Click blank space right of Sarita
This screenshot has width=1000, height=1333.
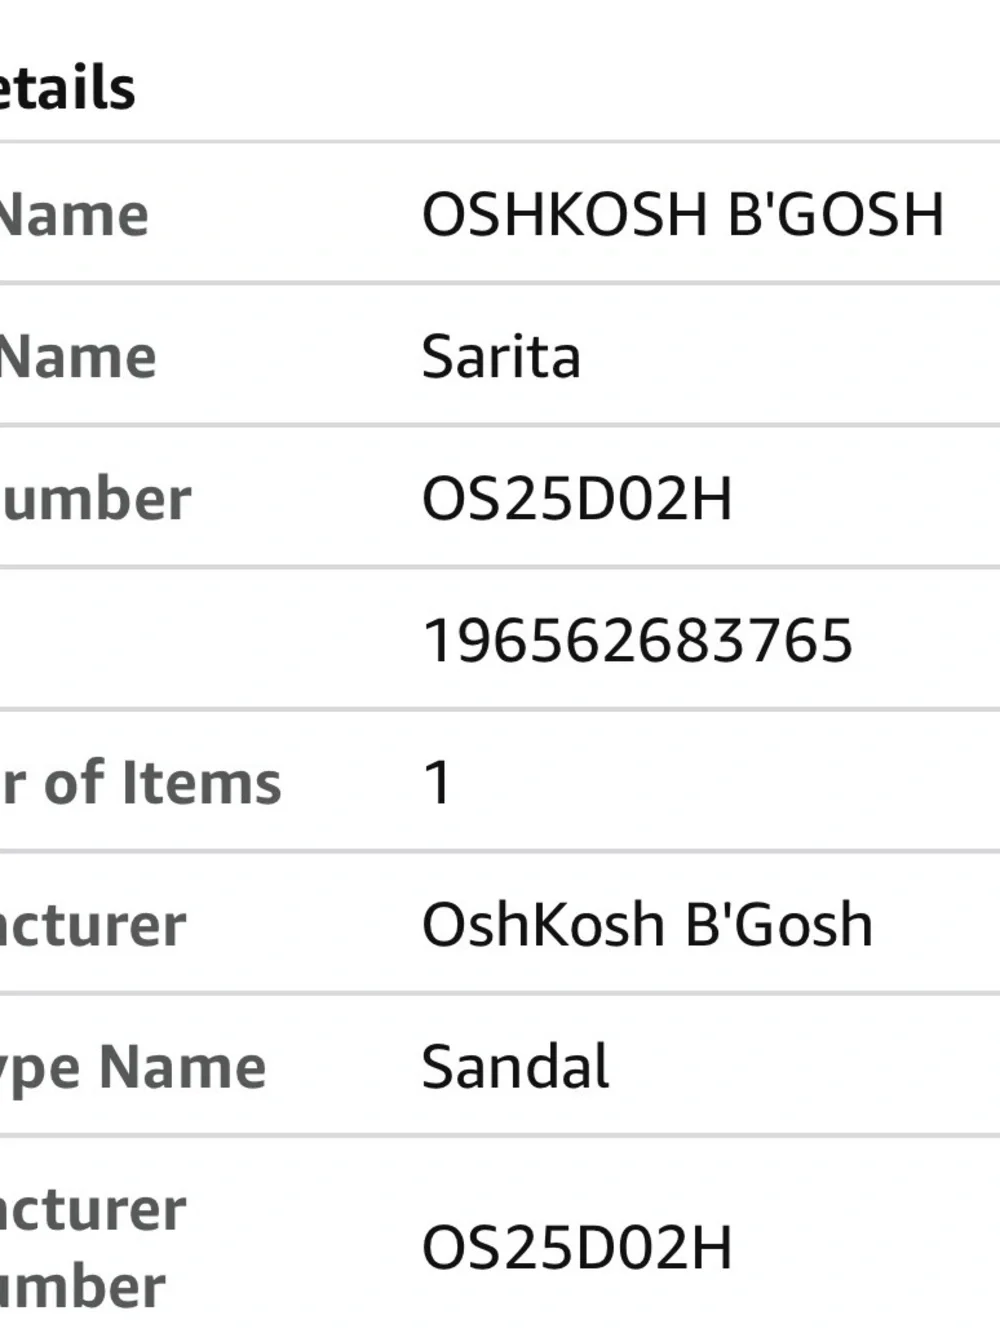790,357
